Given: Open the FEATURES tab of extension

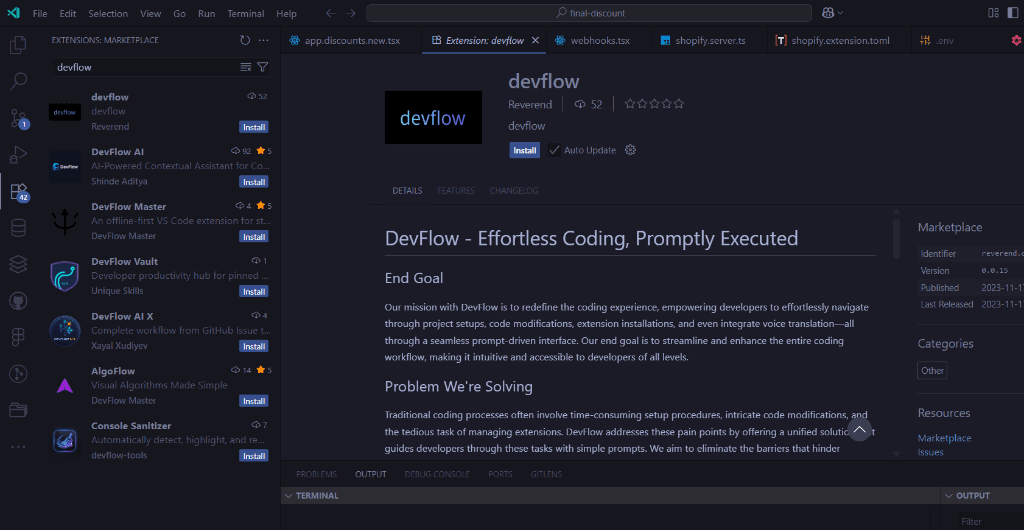Looking at the screenshot, I should [456, 191].
